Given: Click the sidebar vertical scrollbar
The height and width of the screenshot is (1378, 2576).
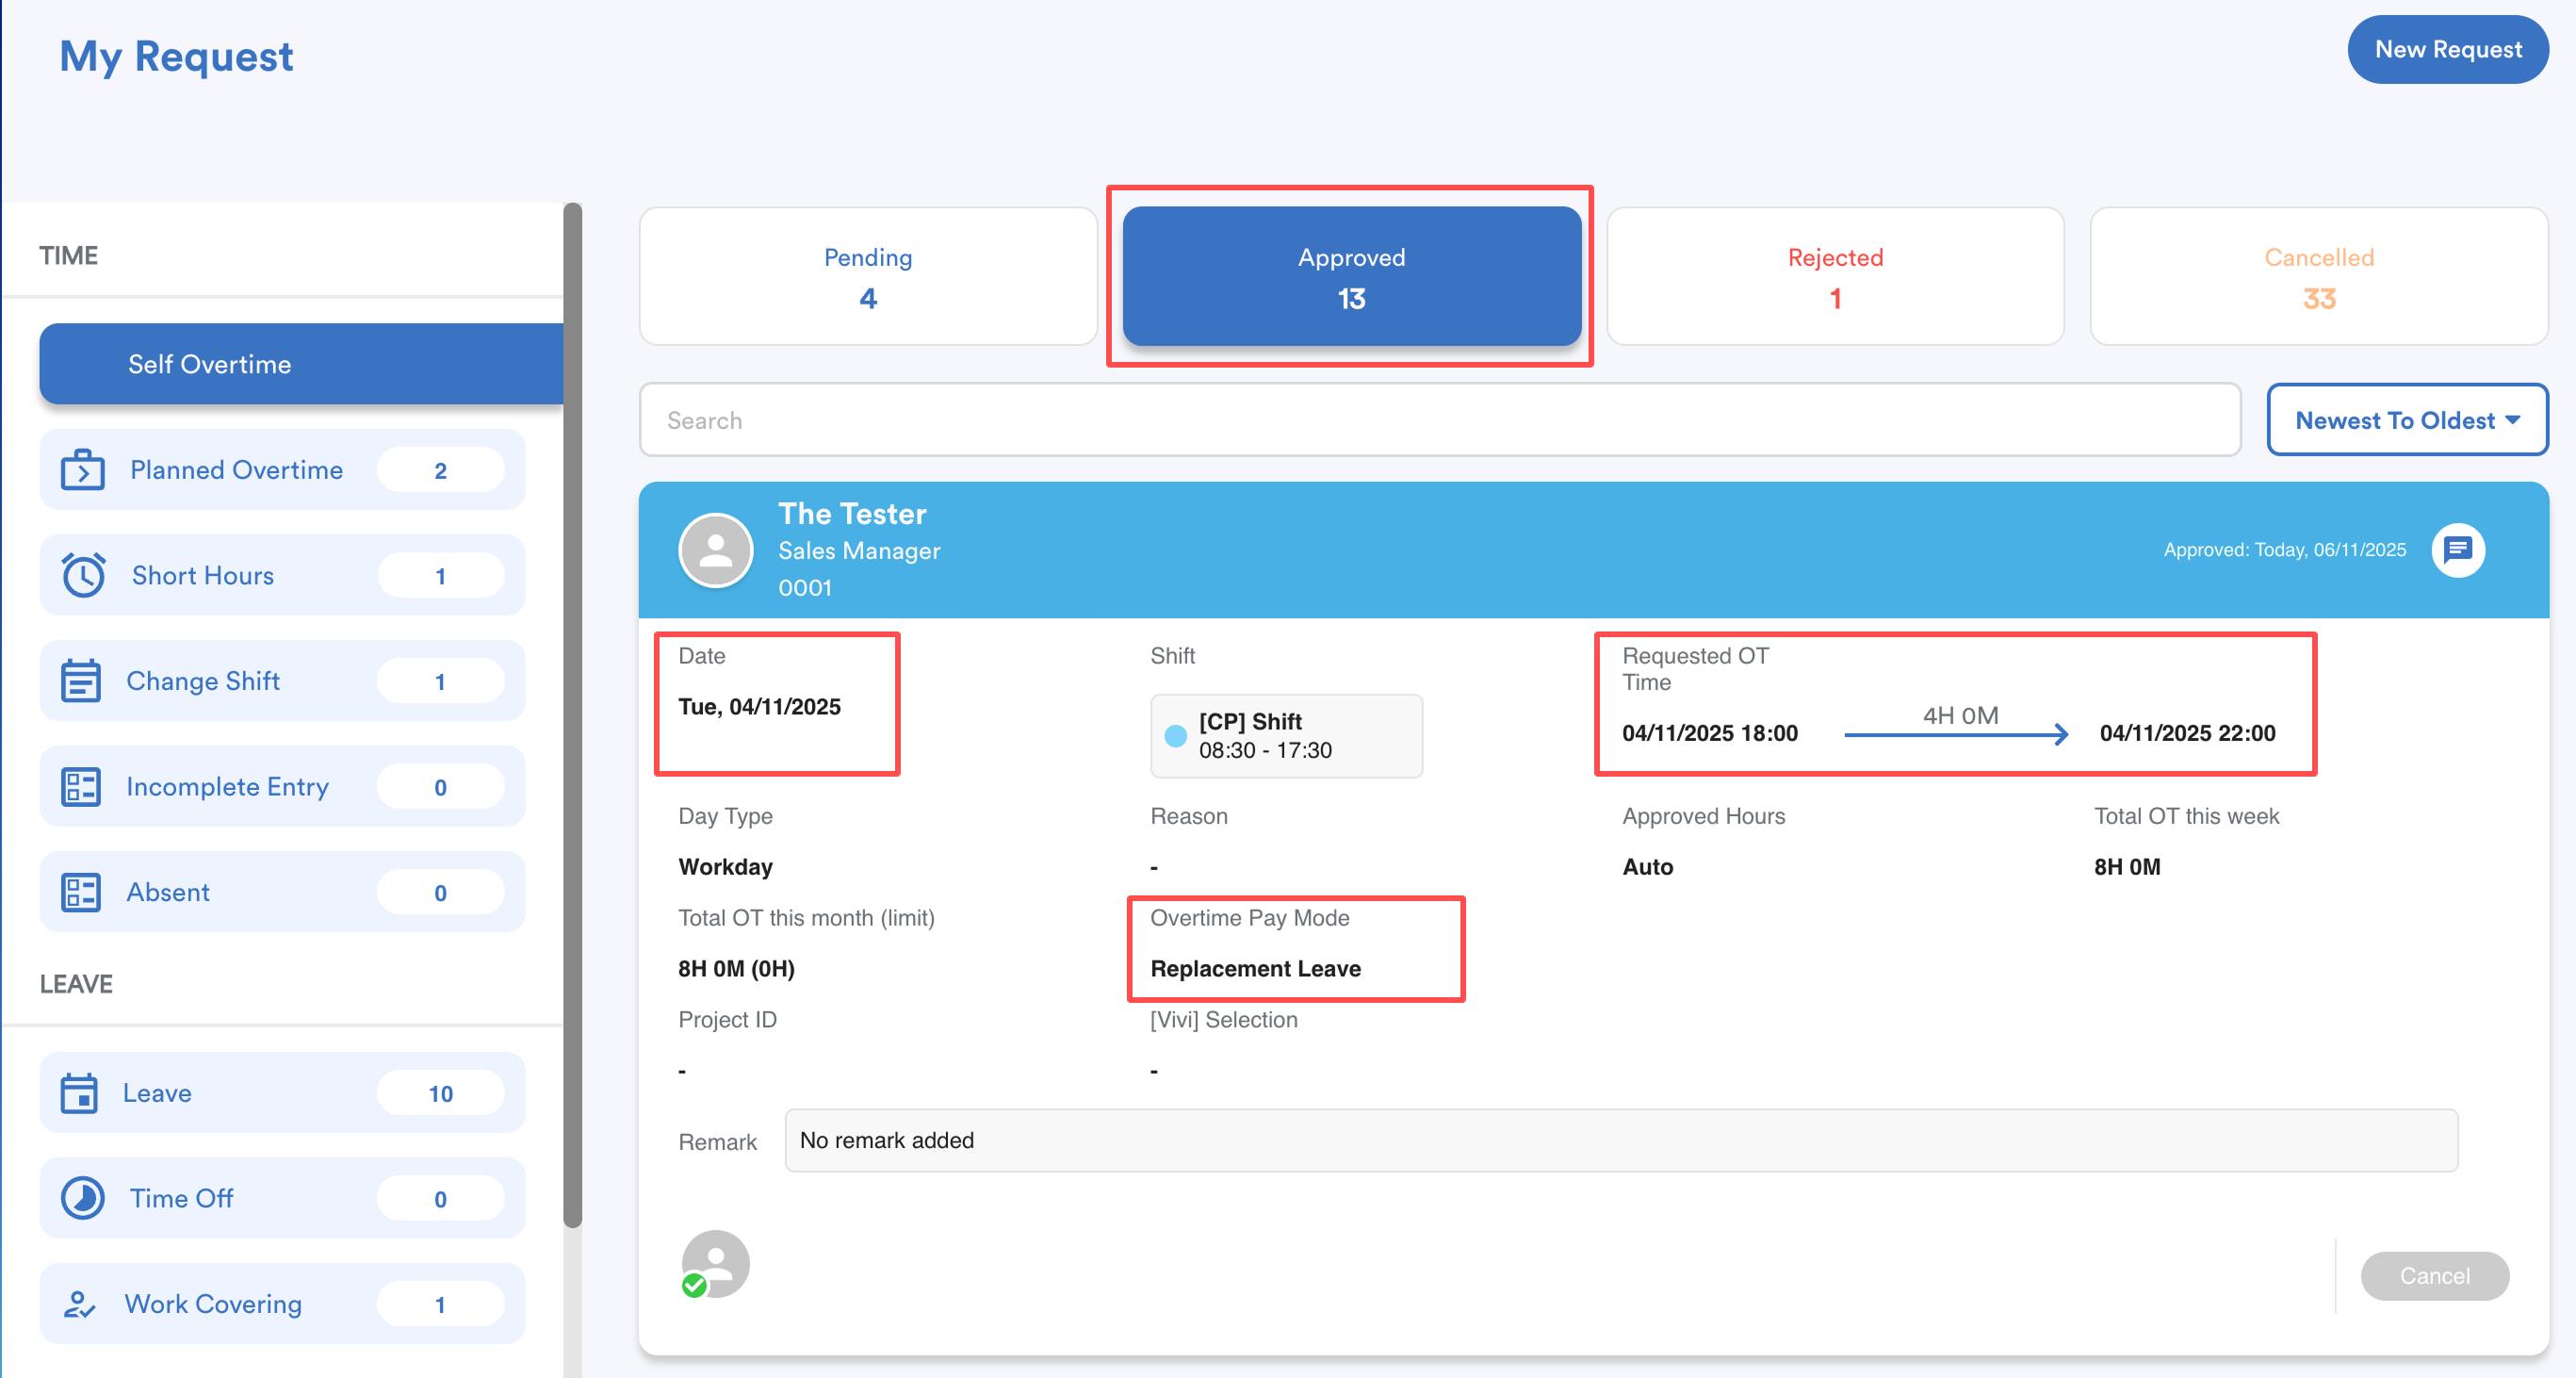Looking at the screenshot, I should point(572,714).
